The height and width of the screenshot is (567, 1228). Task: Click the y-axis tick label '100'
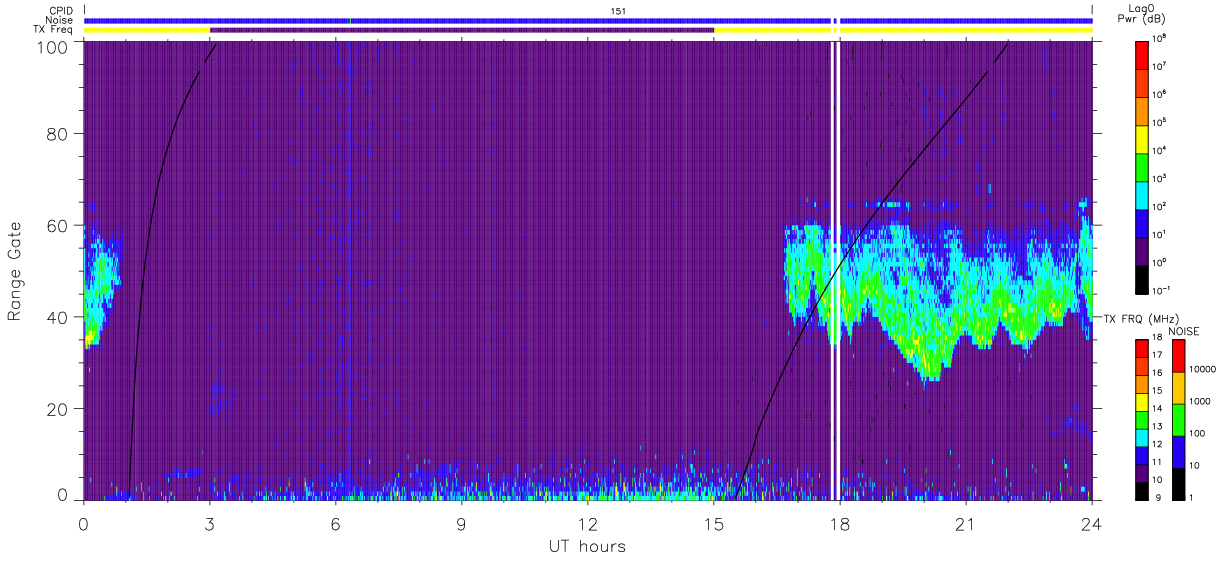[52, 47]
